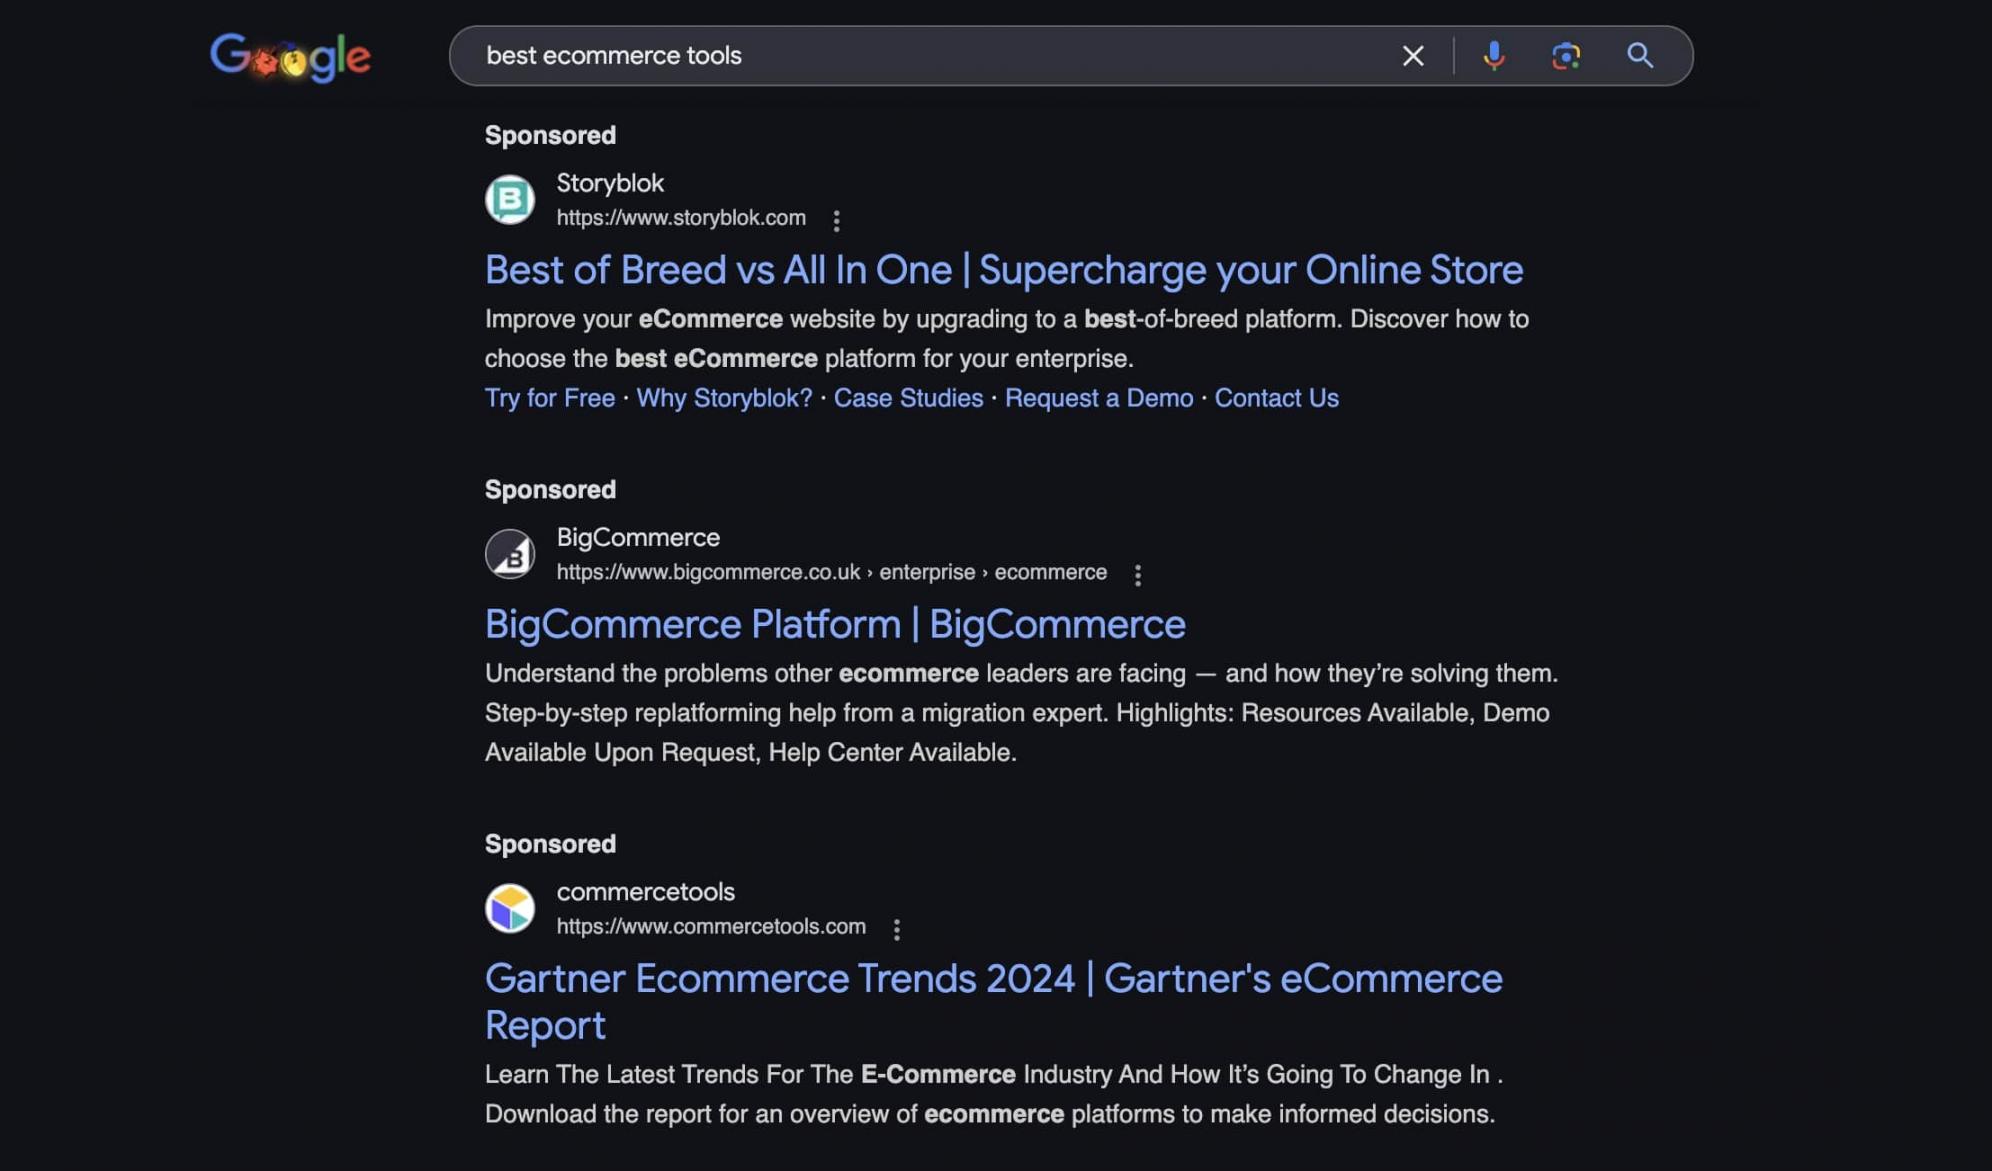
Task: Click Storyblok description starting 'Improve your eCommerce'
Action: tap(1007, 339)
